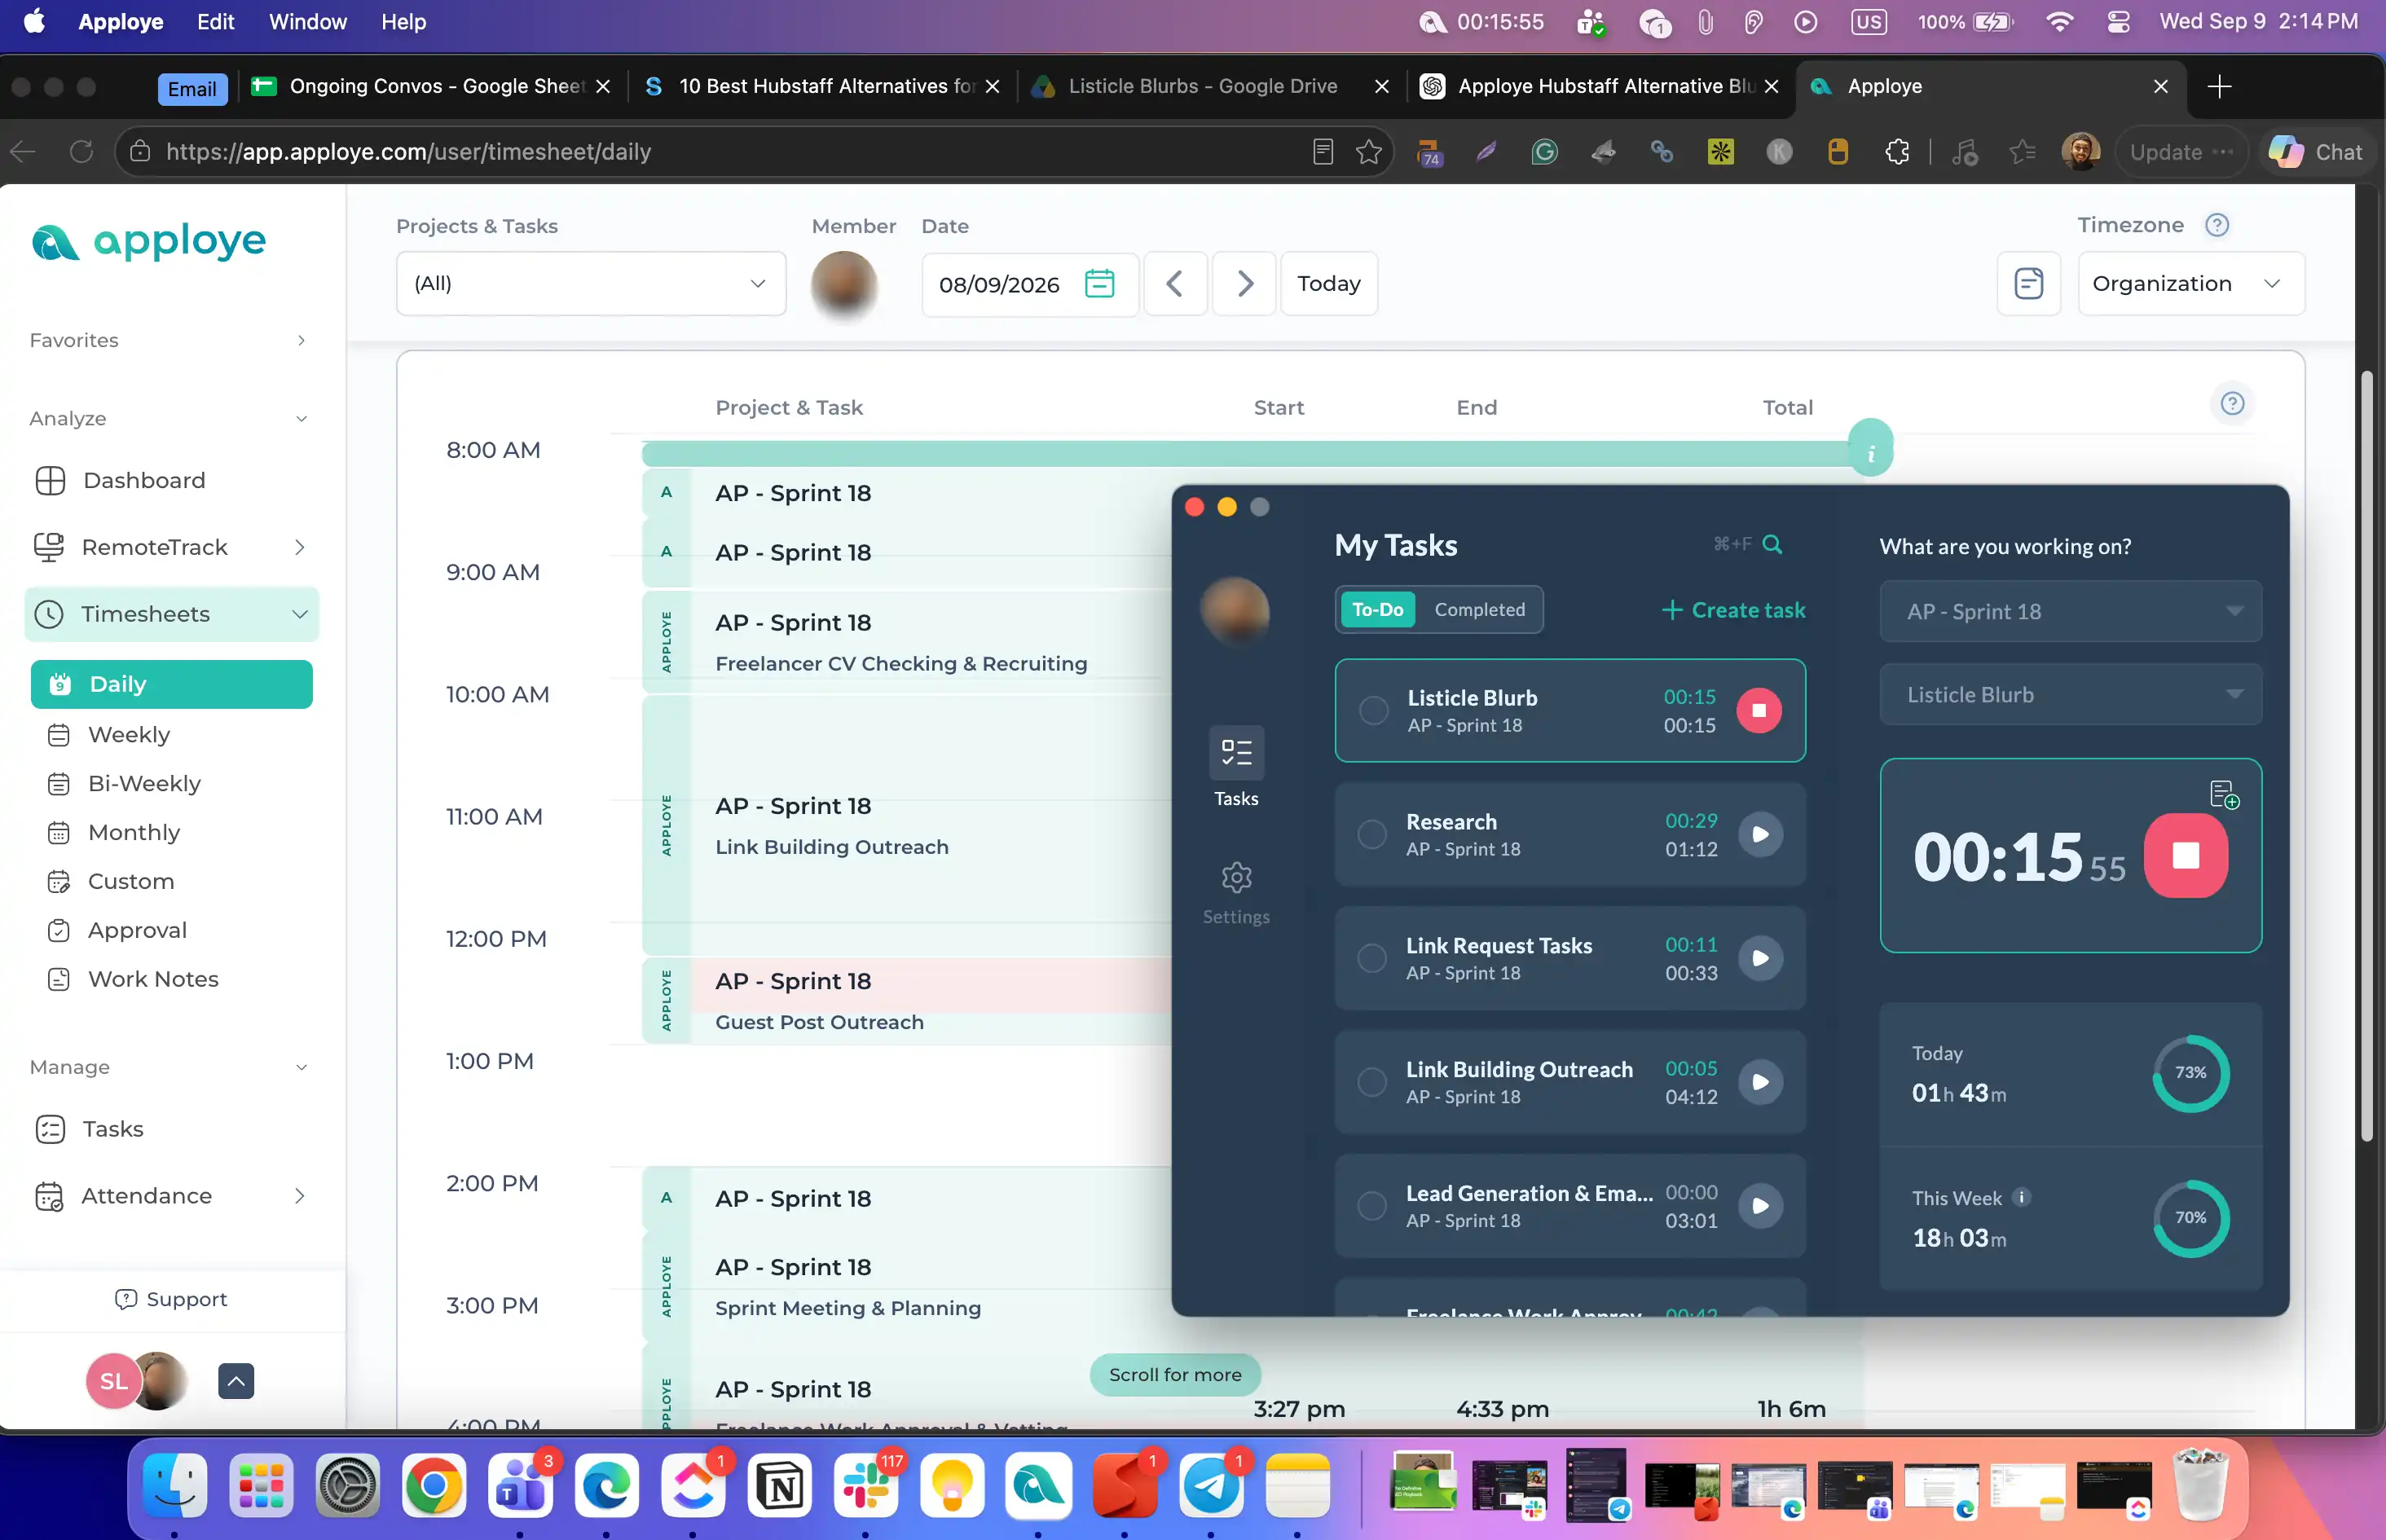The height and width of the screenshot is (1540, 2386).
Task: Click This Week info icon
Action: [x=2021, y=1198]
